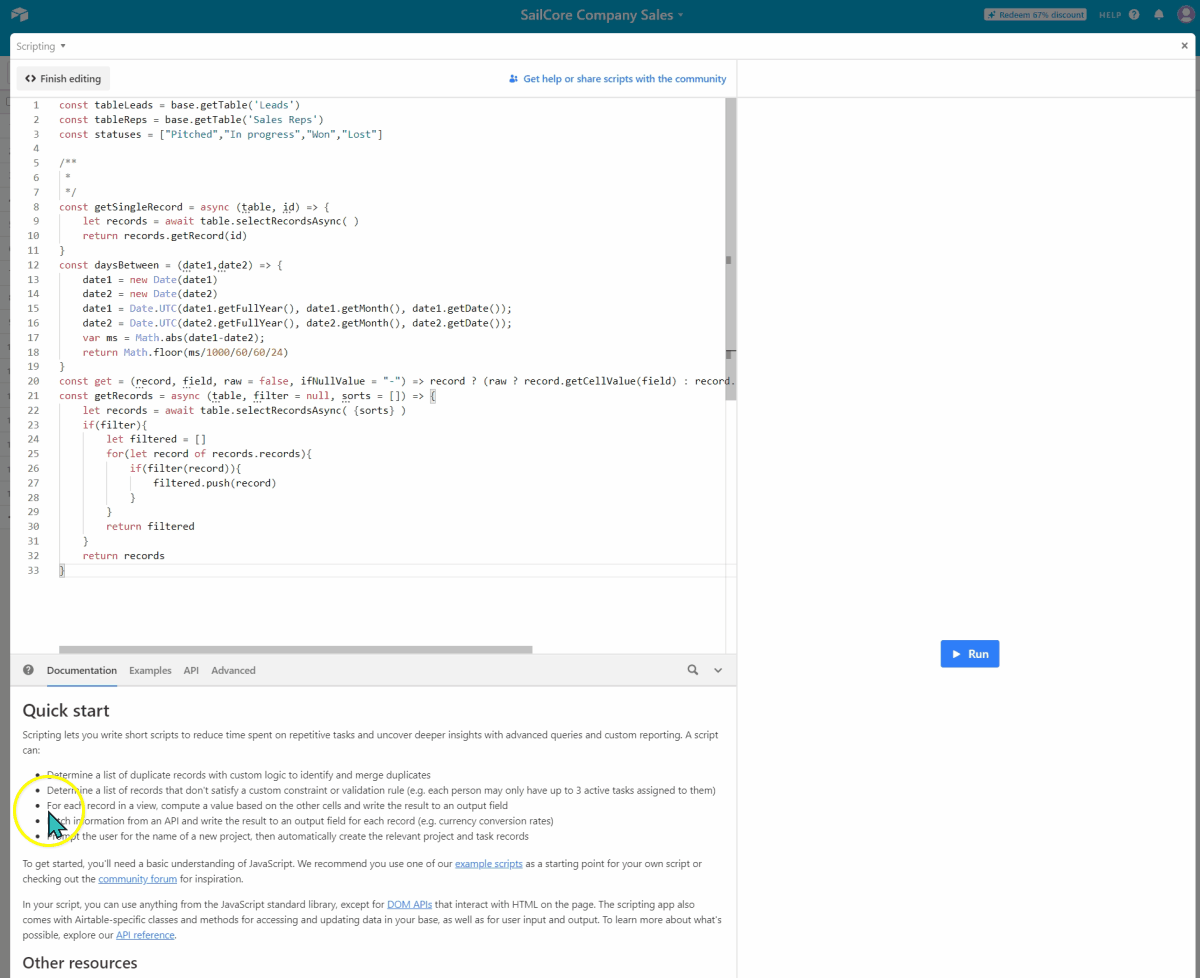Image resolution: width=1200 pixels, height=978 pixels.
Task: Click the user account avatar
Action: (1185, 15)
